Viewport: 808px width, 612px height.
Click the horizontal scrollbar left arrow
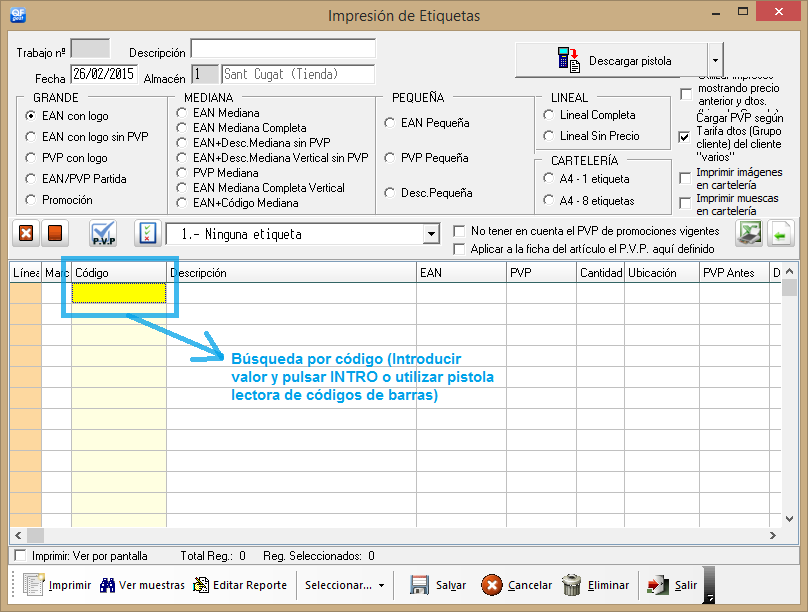click(x=19, y=535)
